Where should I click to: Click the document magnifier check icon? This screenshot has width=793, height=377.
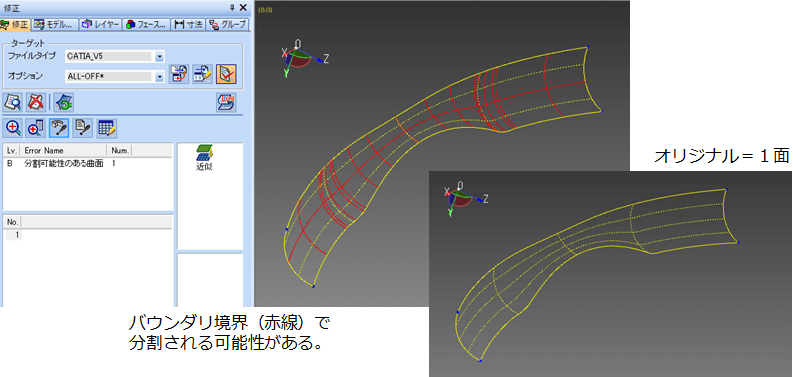point(12,102)
